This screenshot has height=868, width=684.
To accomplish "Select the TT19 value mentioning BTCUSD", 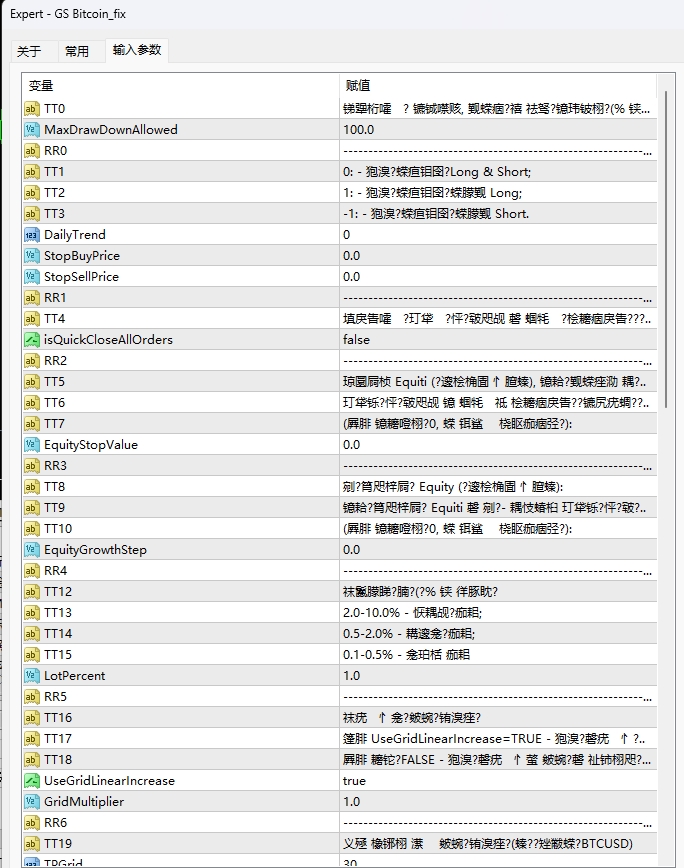I will [498, 844].
